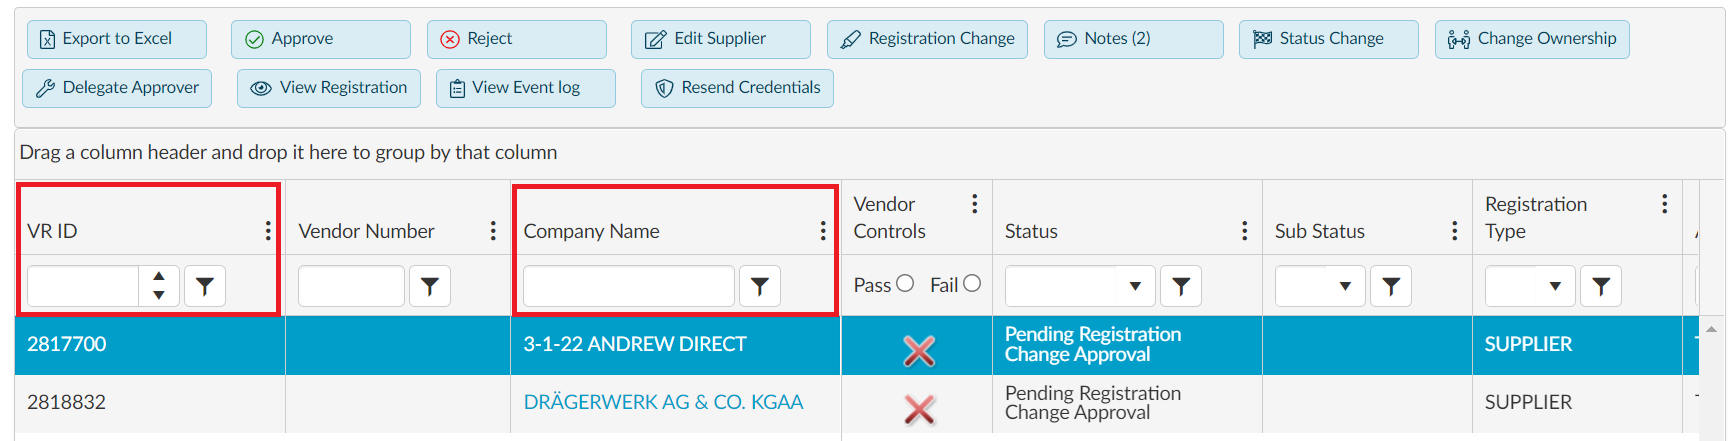Click the Reject button
This screenshot has height=441, width=1733.
[517, 39]
